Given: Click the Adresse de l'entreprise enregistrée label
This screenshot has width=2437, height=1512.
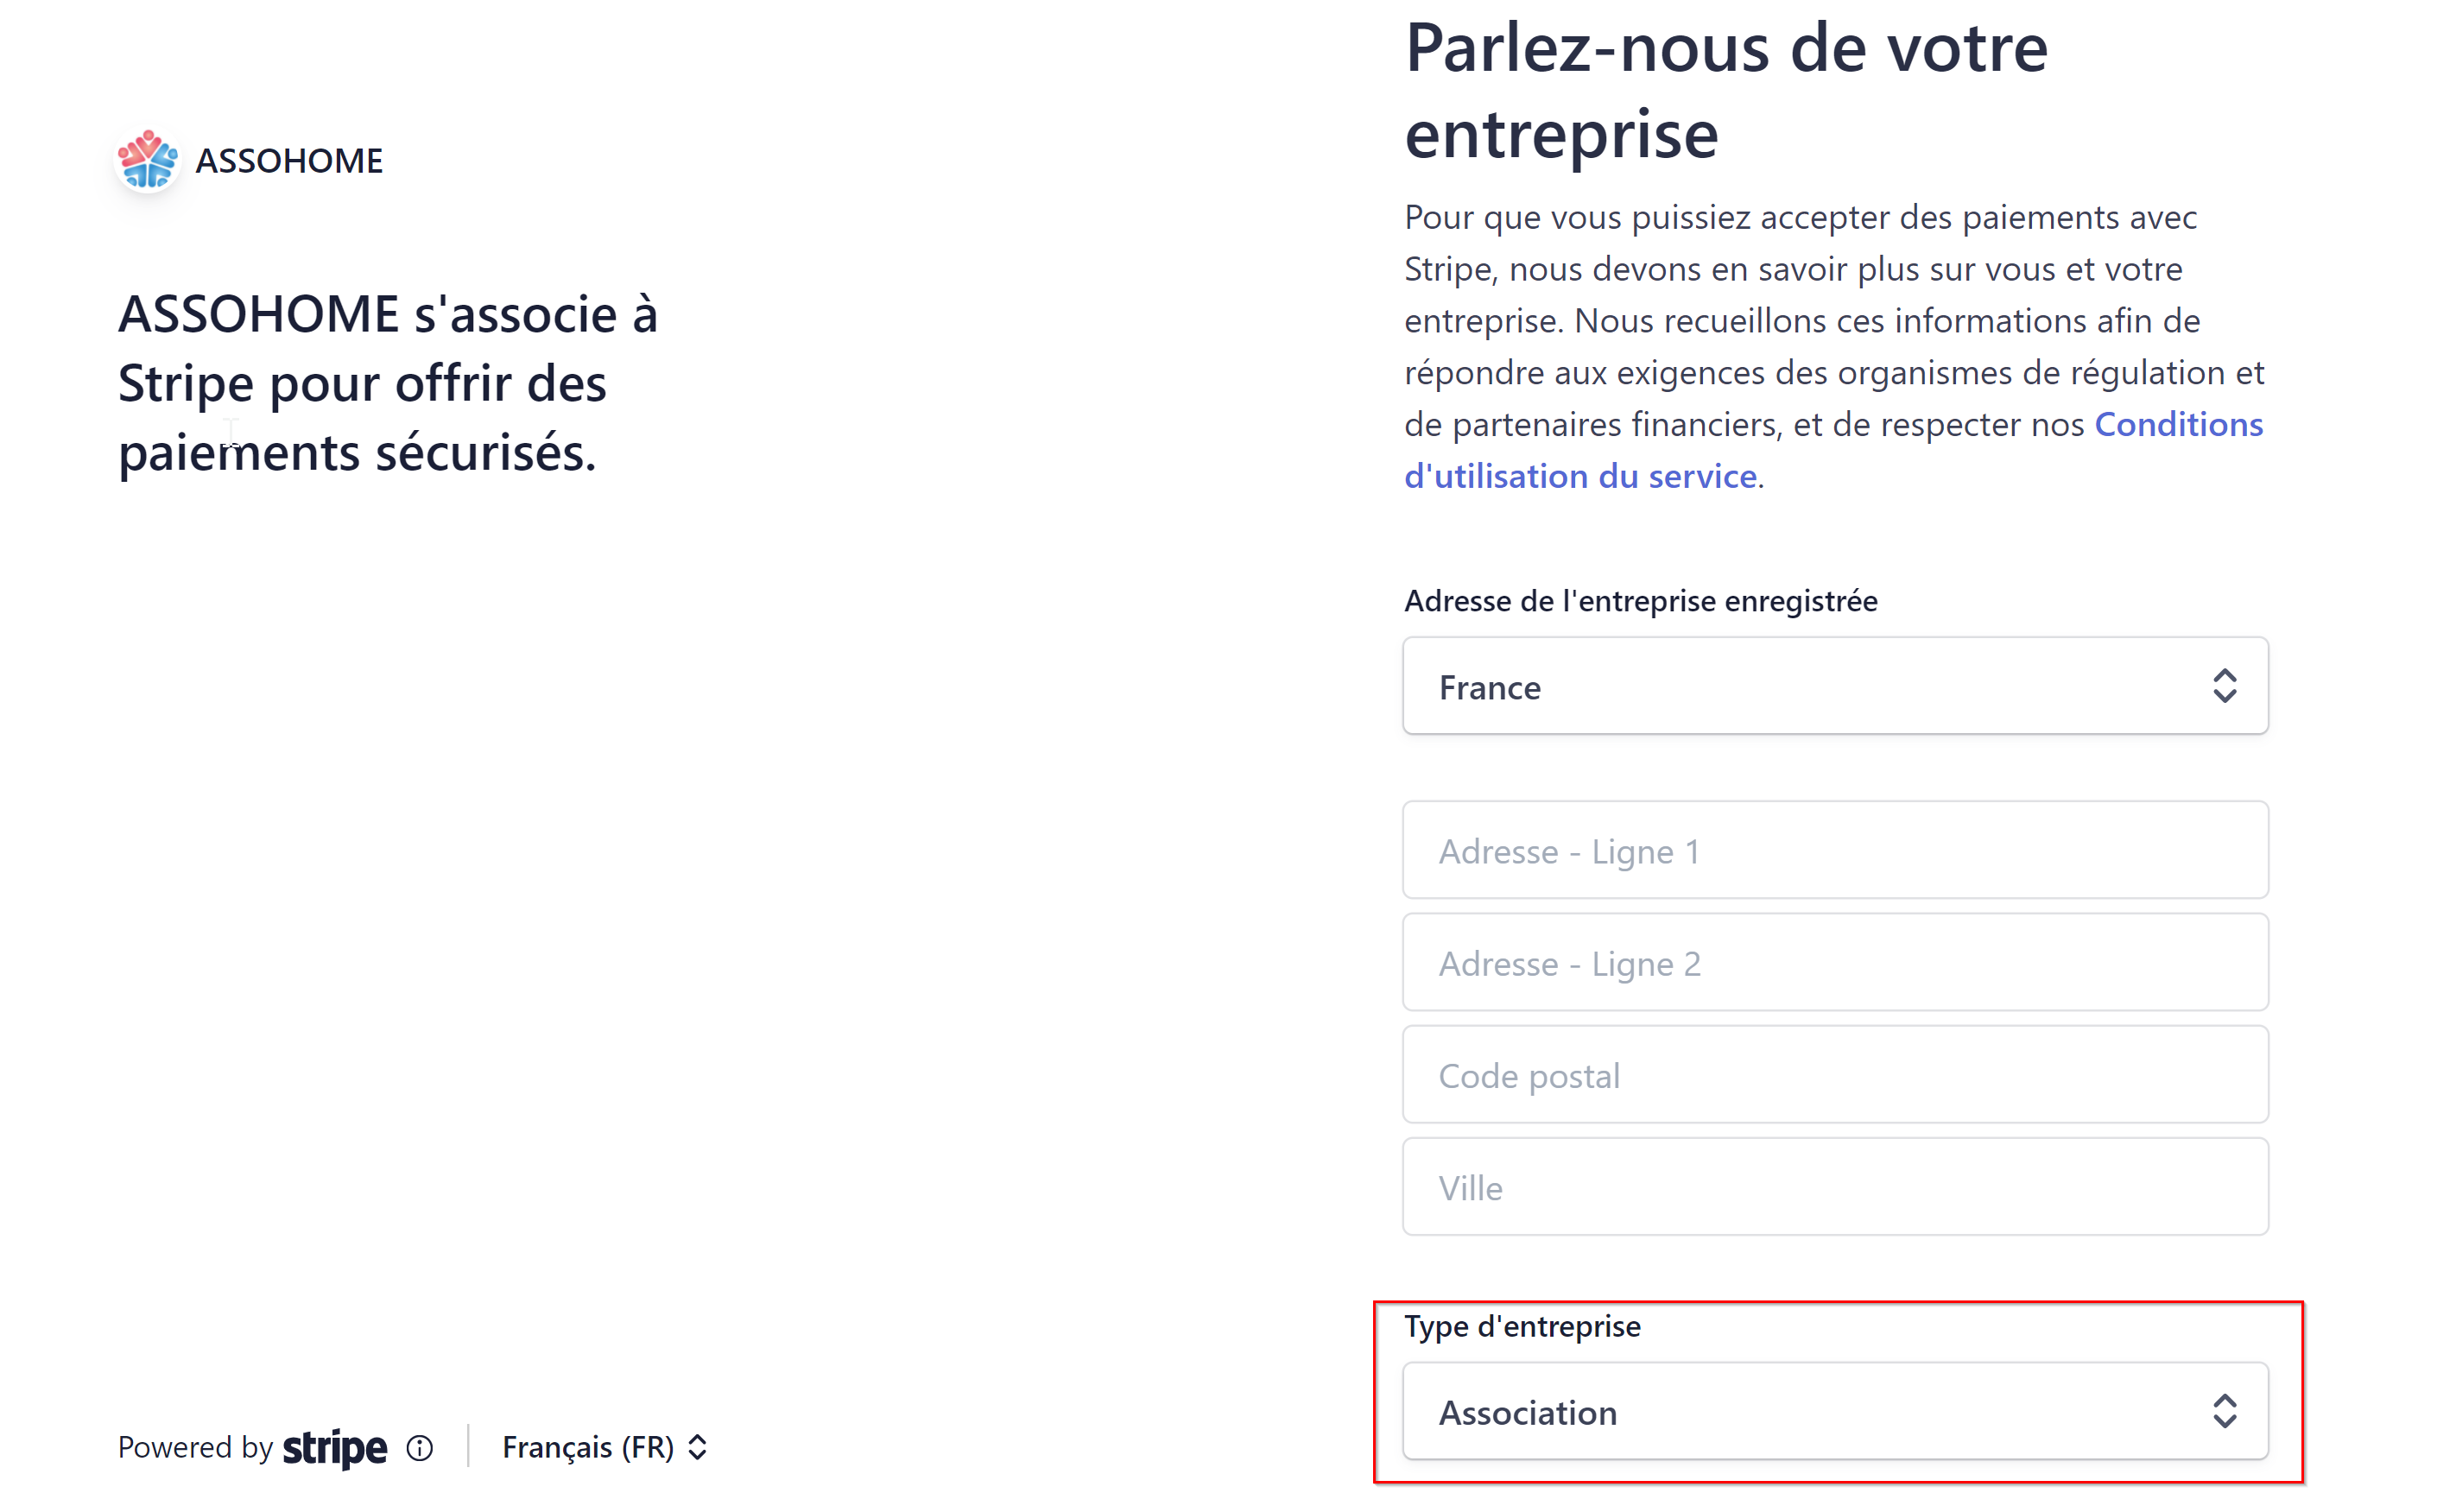Looking at the screenshot, I should coord(1640,601).
